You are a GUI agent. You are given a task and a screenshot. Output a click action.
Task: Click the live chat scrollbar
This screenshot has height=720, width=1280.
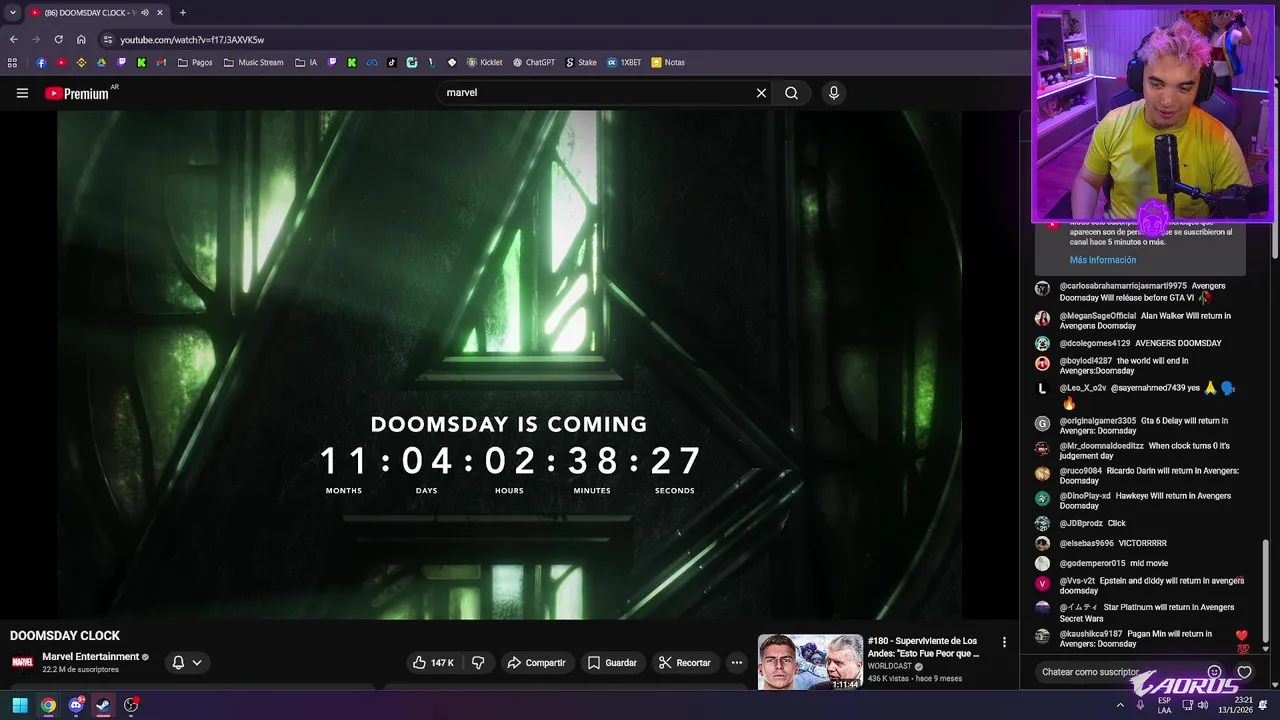tap(1266, 590)
